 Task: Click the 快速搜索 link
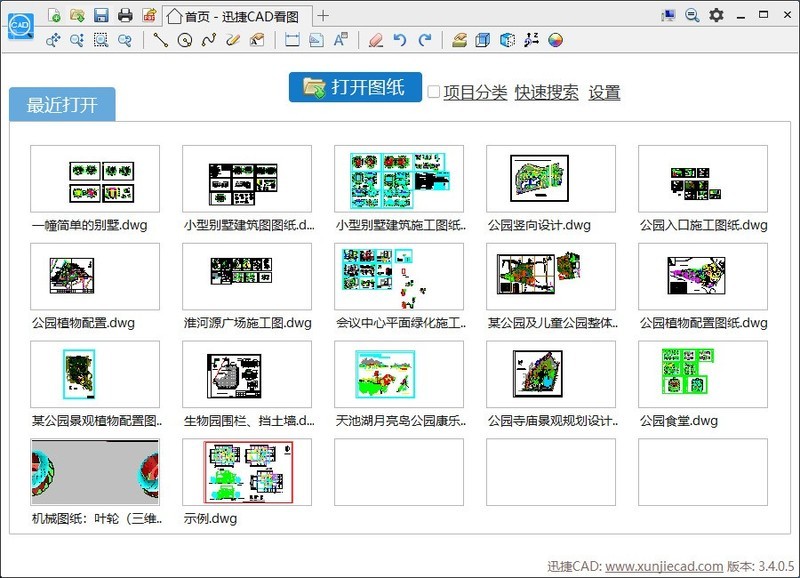[x=546, y=93]
